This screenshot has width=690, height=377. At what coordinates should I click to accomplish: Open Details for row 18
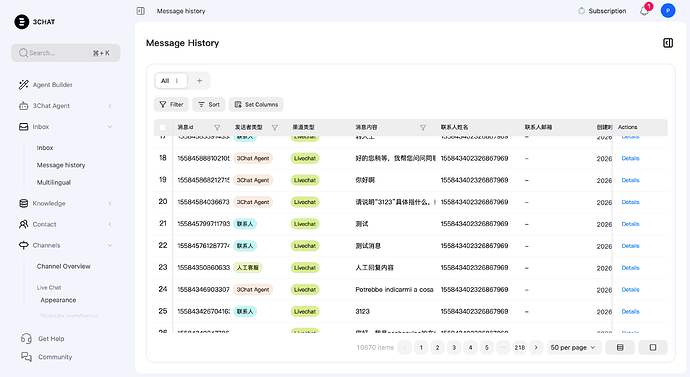(x=630, y=158)
